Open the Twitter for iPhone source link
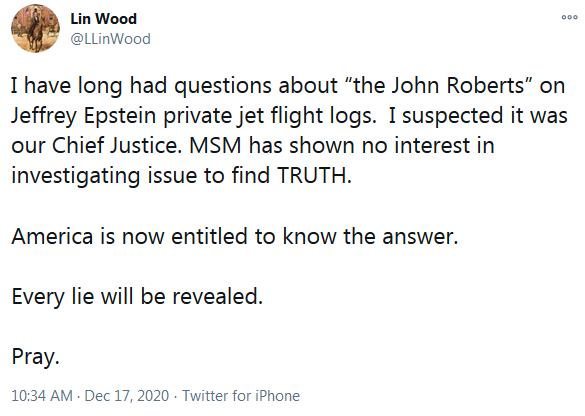The width and height of the screenshot is (585, 416). coord(241,396)
